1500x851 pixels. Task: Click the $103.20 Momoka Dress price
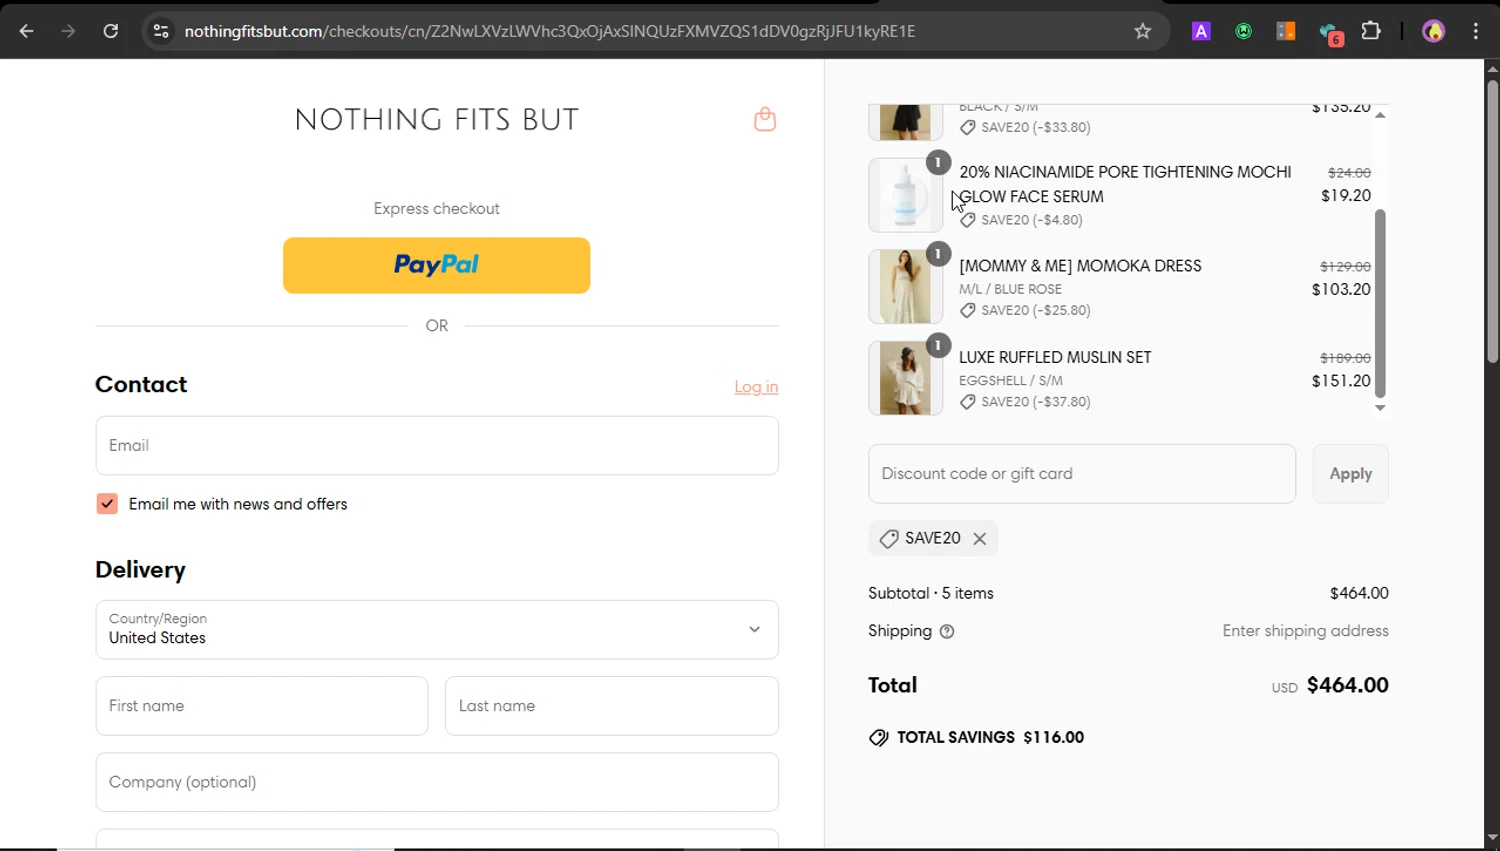(x=1341, y=289)
